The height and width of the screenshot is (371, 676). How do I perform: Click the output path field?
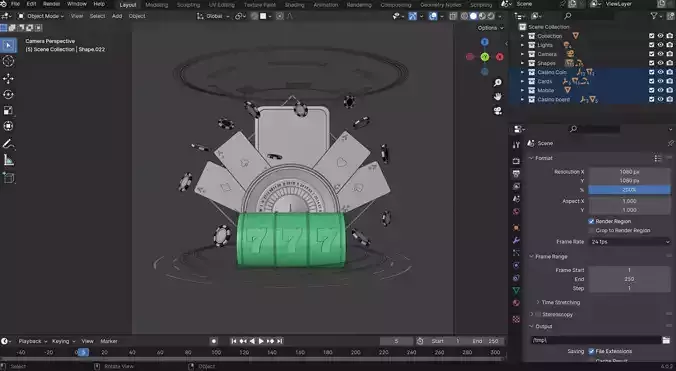[595, 340]
